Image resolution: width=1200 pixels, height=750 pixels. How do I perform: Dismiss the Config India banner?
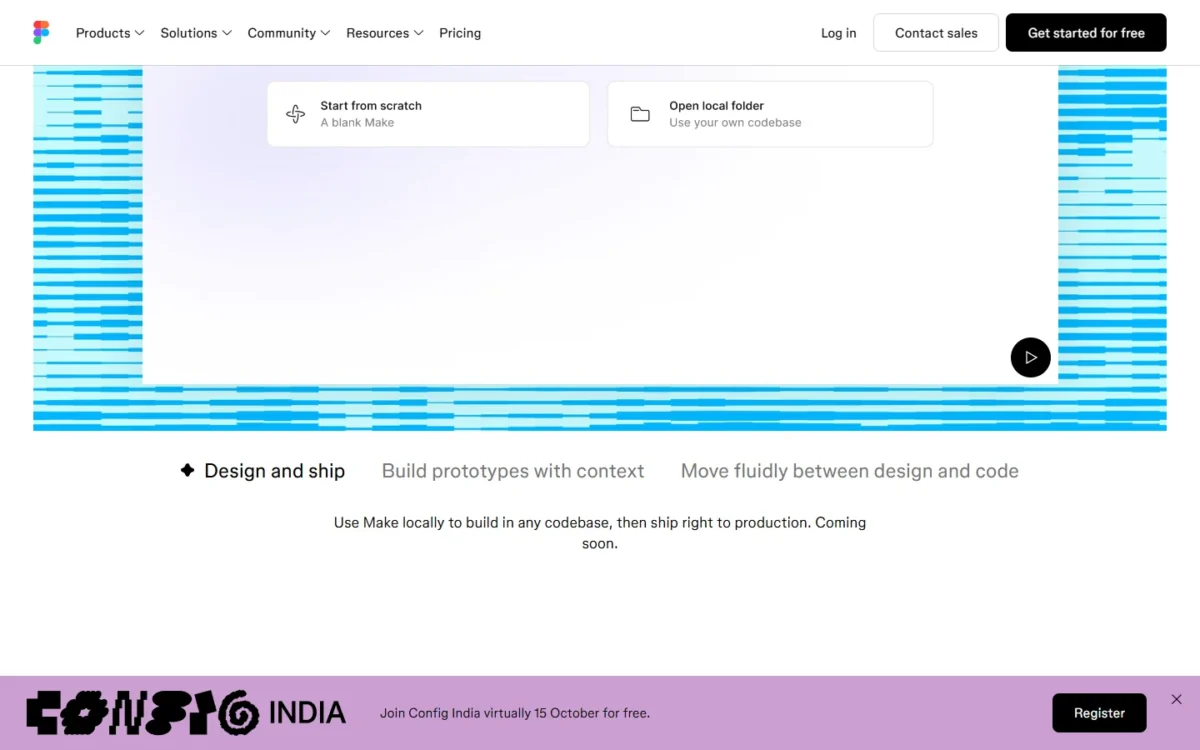[1176, 699]
